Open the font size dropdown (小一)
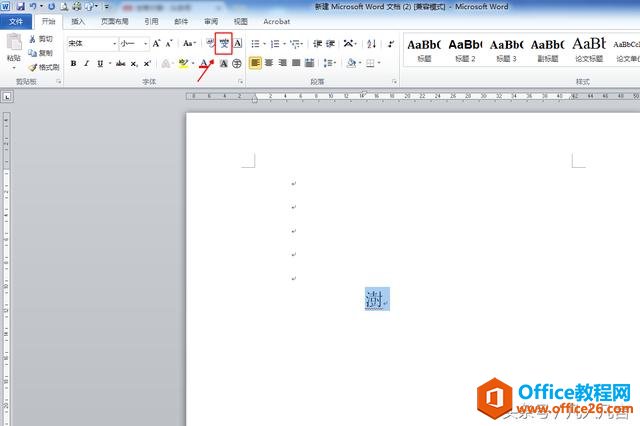Image resolution: width=640 pixels, height=426 pixels. (x=146, y=44)
